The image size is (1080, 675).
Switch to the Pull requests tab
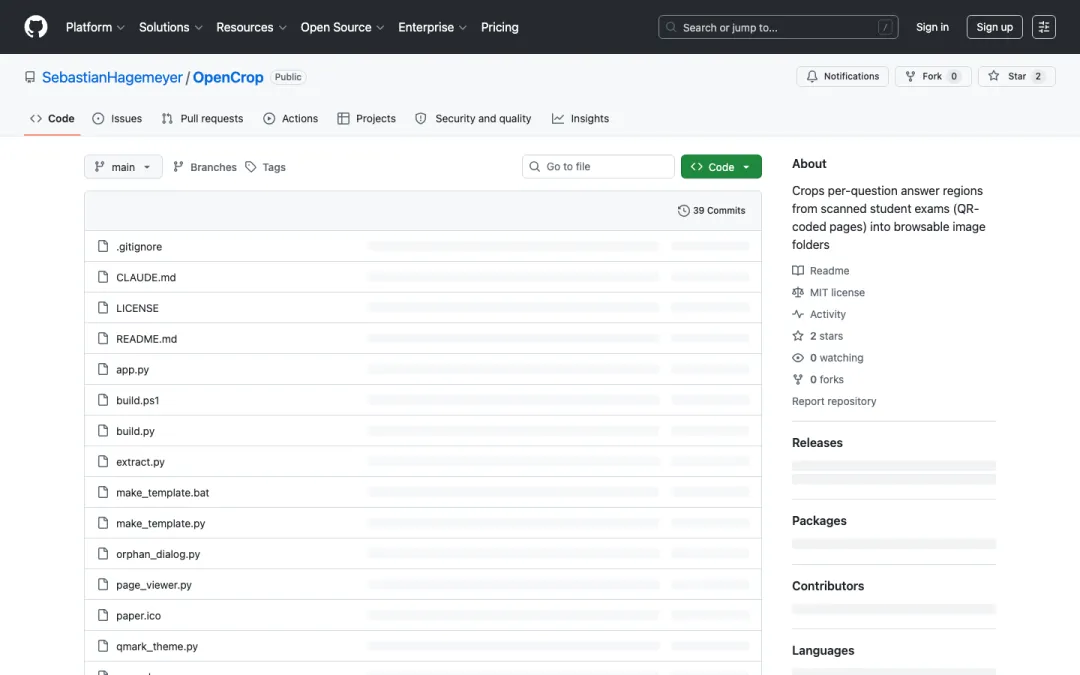pyautogui.click(x=202, y=118)
